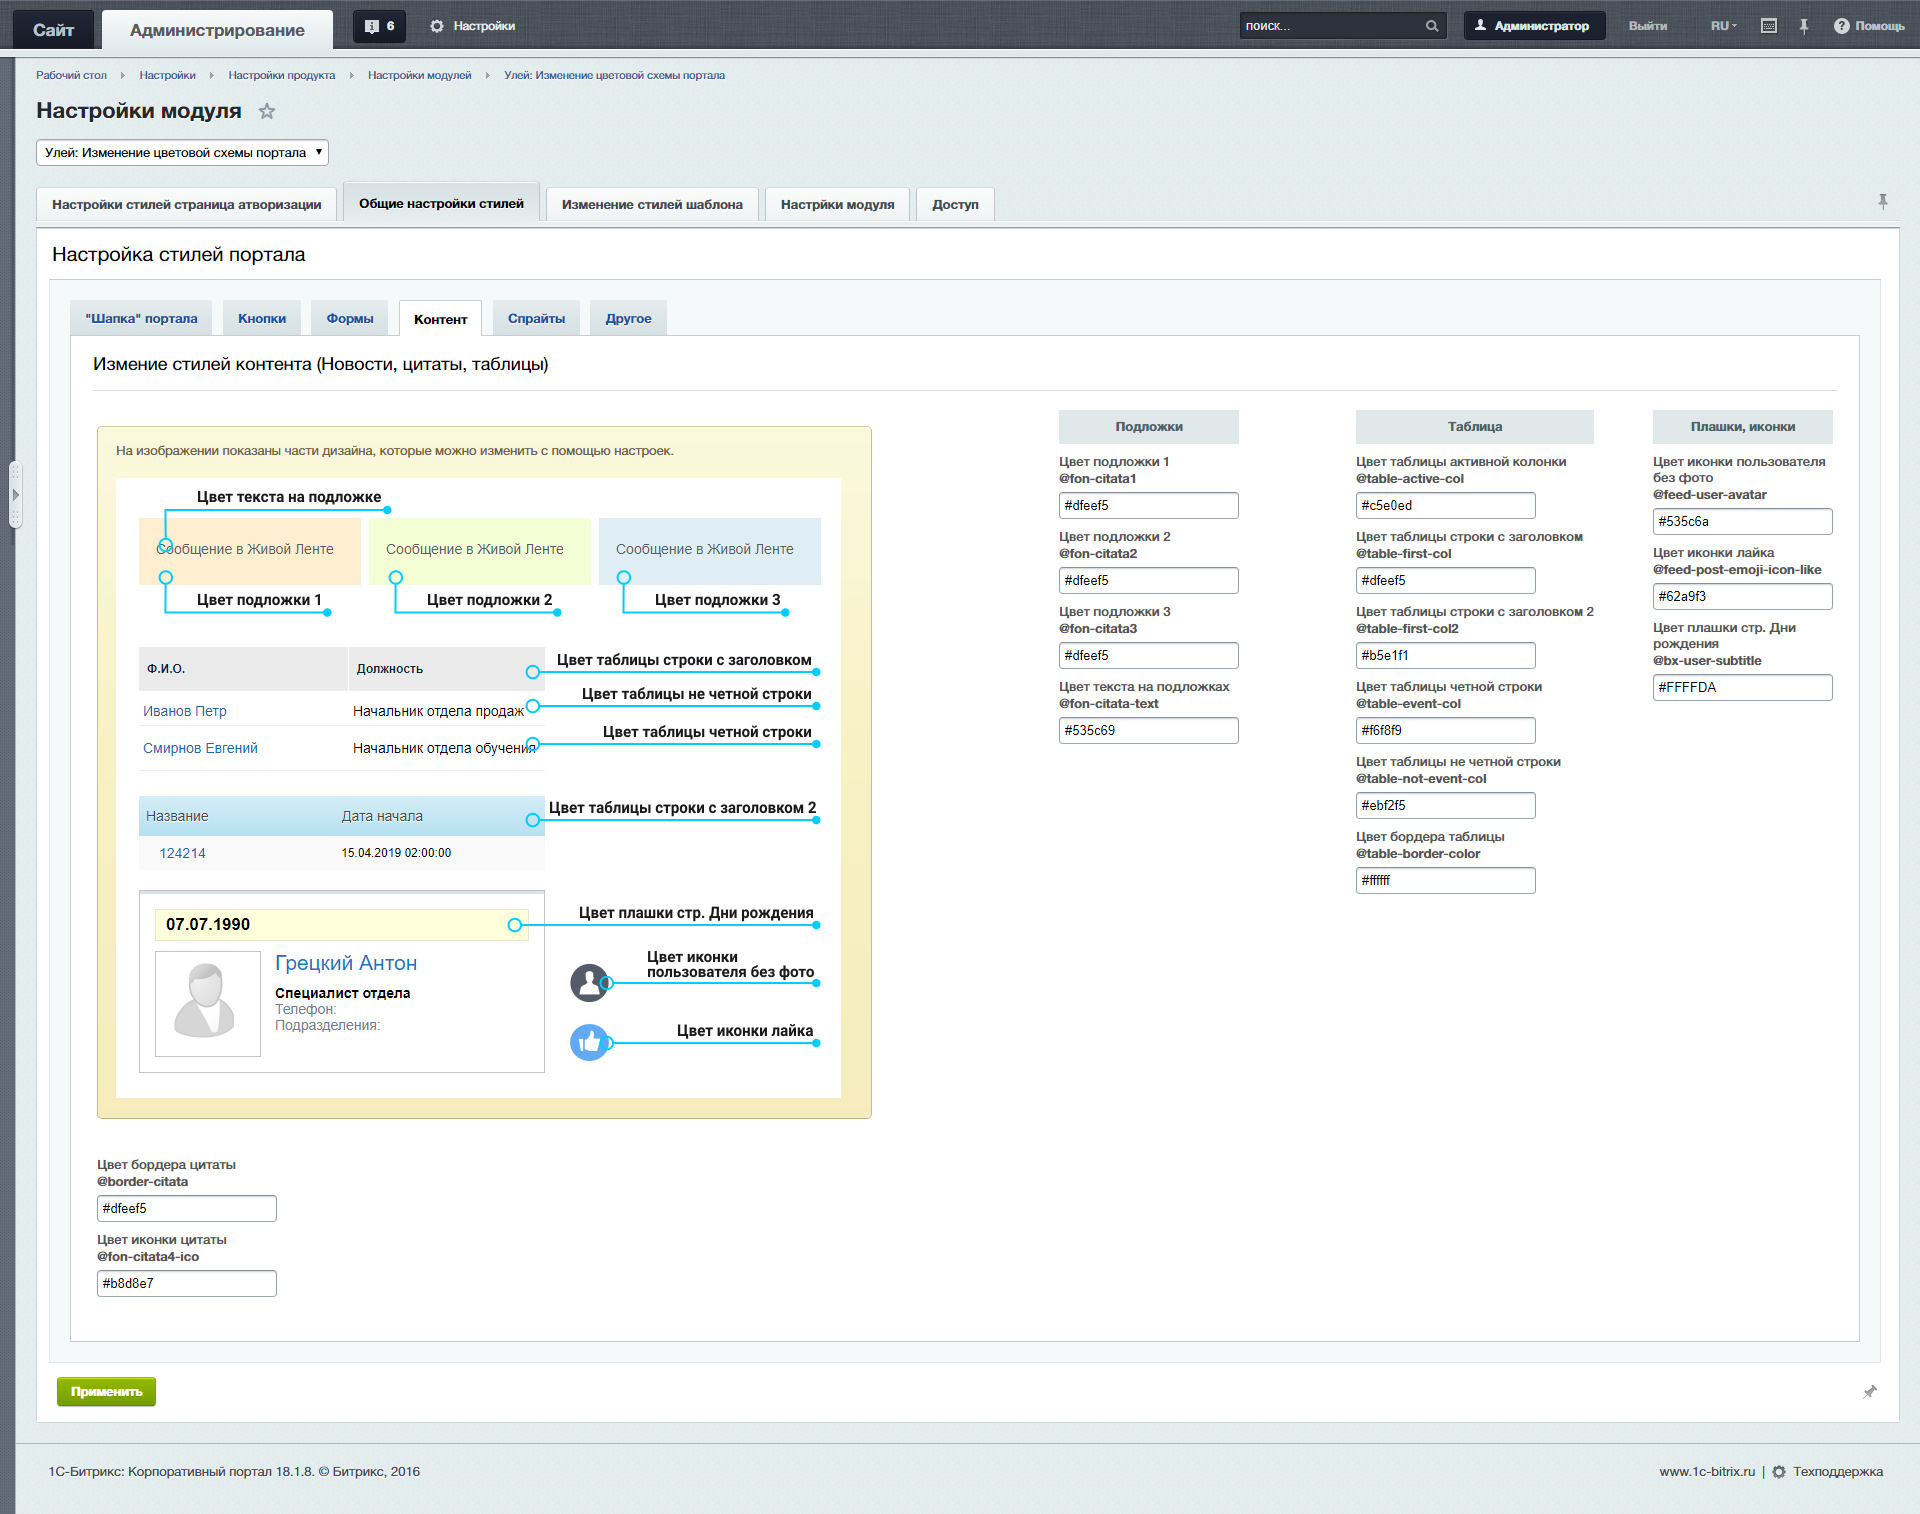Open the Доступ tab
This screenshot has height=1514, width=1920.
(955, 204)
